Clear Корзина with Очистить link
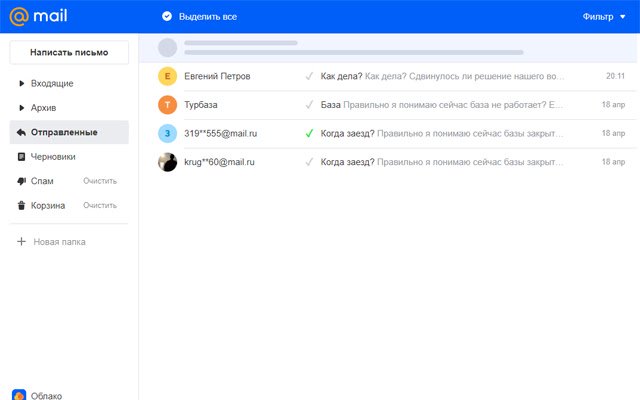This screenshot has width=640, height=400. click(x=100, y=205)
